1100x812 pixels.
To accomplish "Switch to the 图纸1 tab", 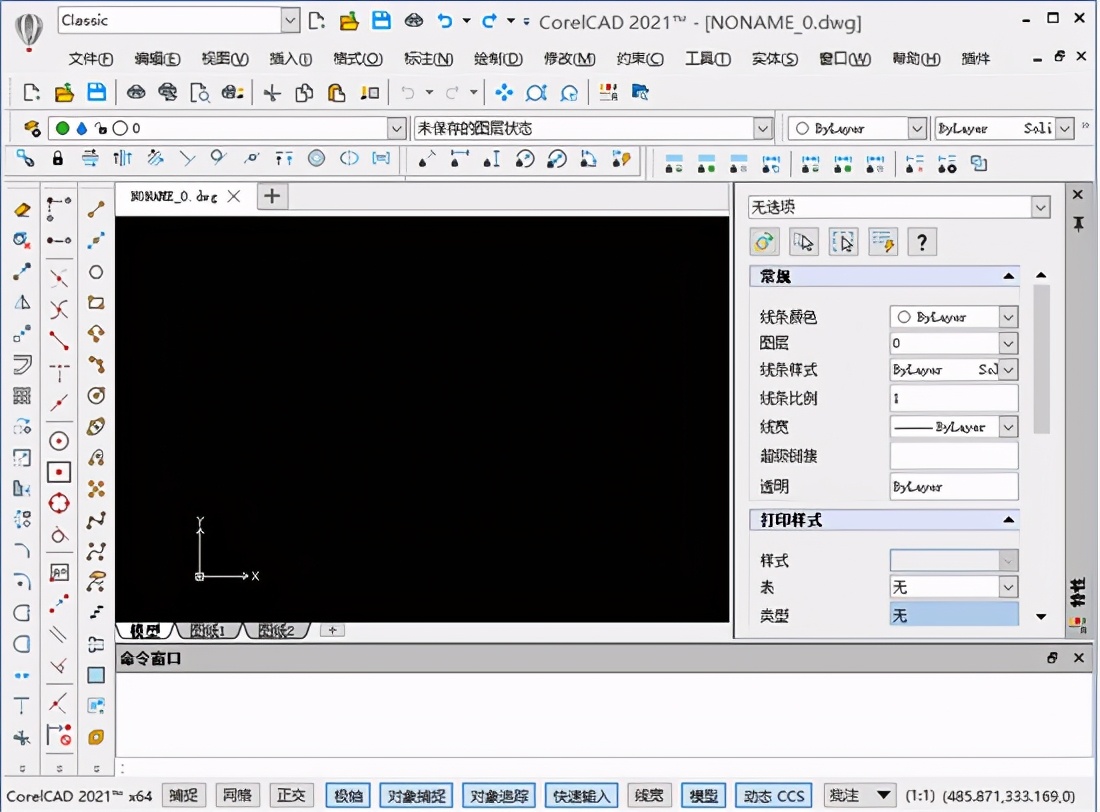I will click(x=206, y=630).
